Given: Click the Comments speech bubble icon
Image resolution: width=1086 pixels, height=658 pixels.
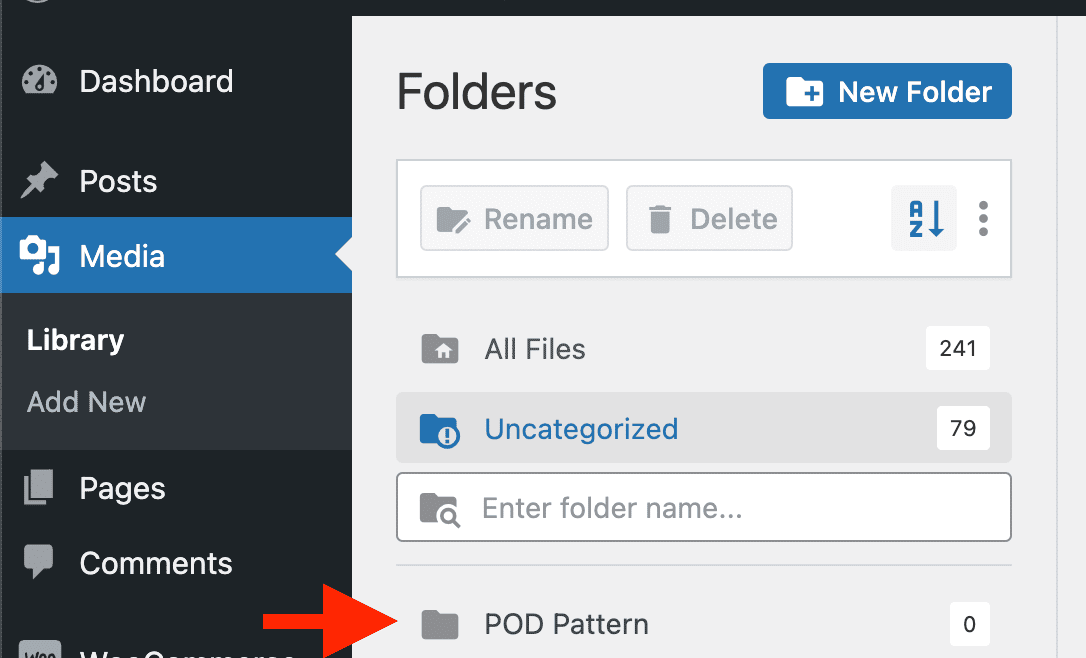Looking at the screenshot, I should 38,563.
